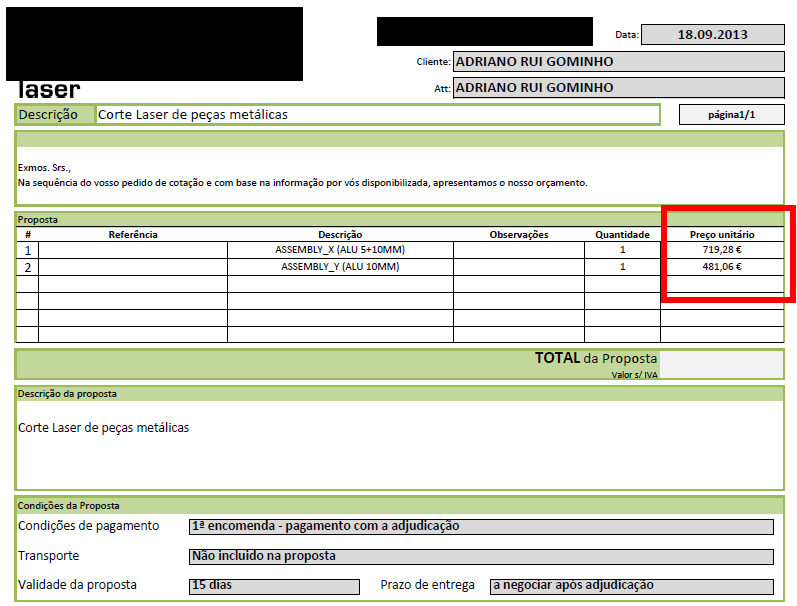
Task: Click the Transporte label
Action: click(48, 556)
